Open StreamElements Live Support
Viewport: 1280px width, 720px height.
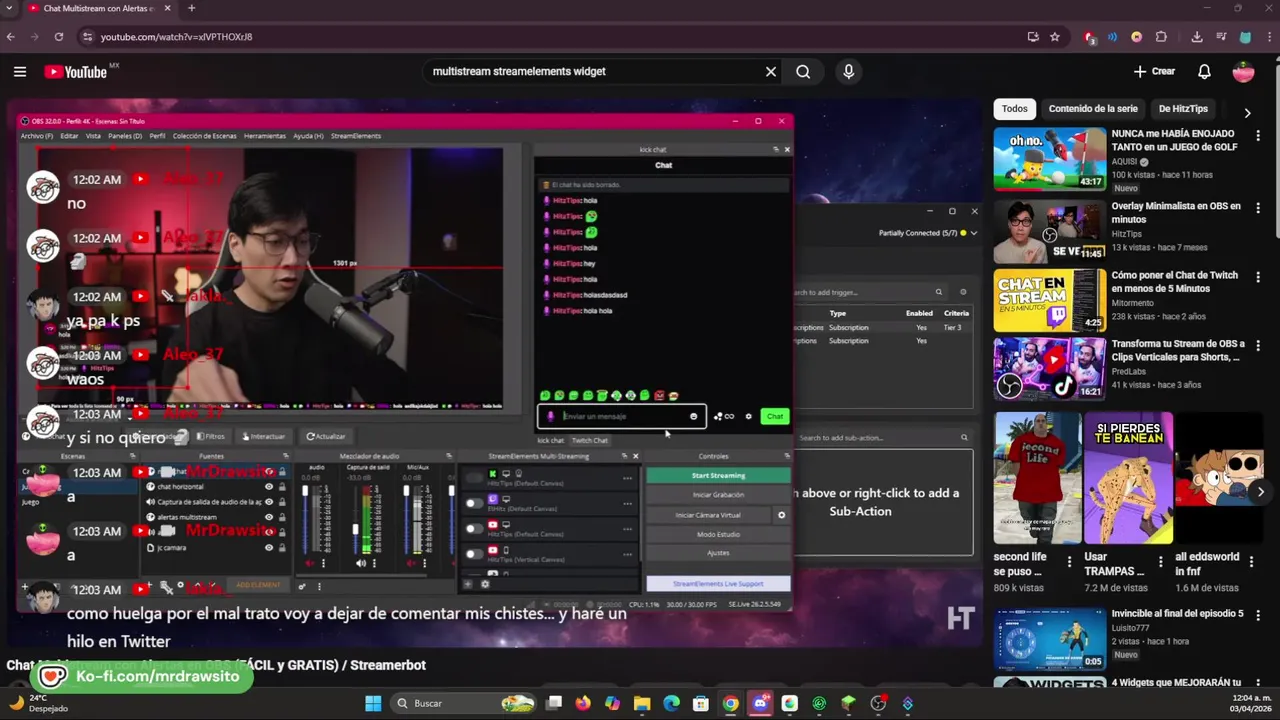pyautogui.click(x=718, y=584)
